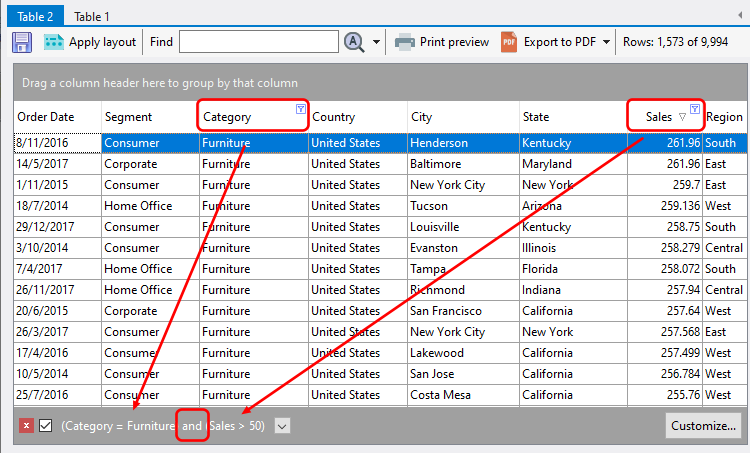Viewport: 750px width, 453px height.
Task: Open the dropdown arrow beside the find icon
Action: click(377, 42)
